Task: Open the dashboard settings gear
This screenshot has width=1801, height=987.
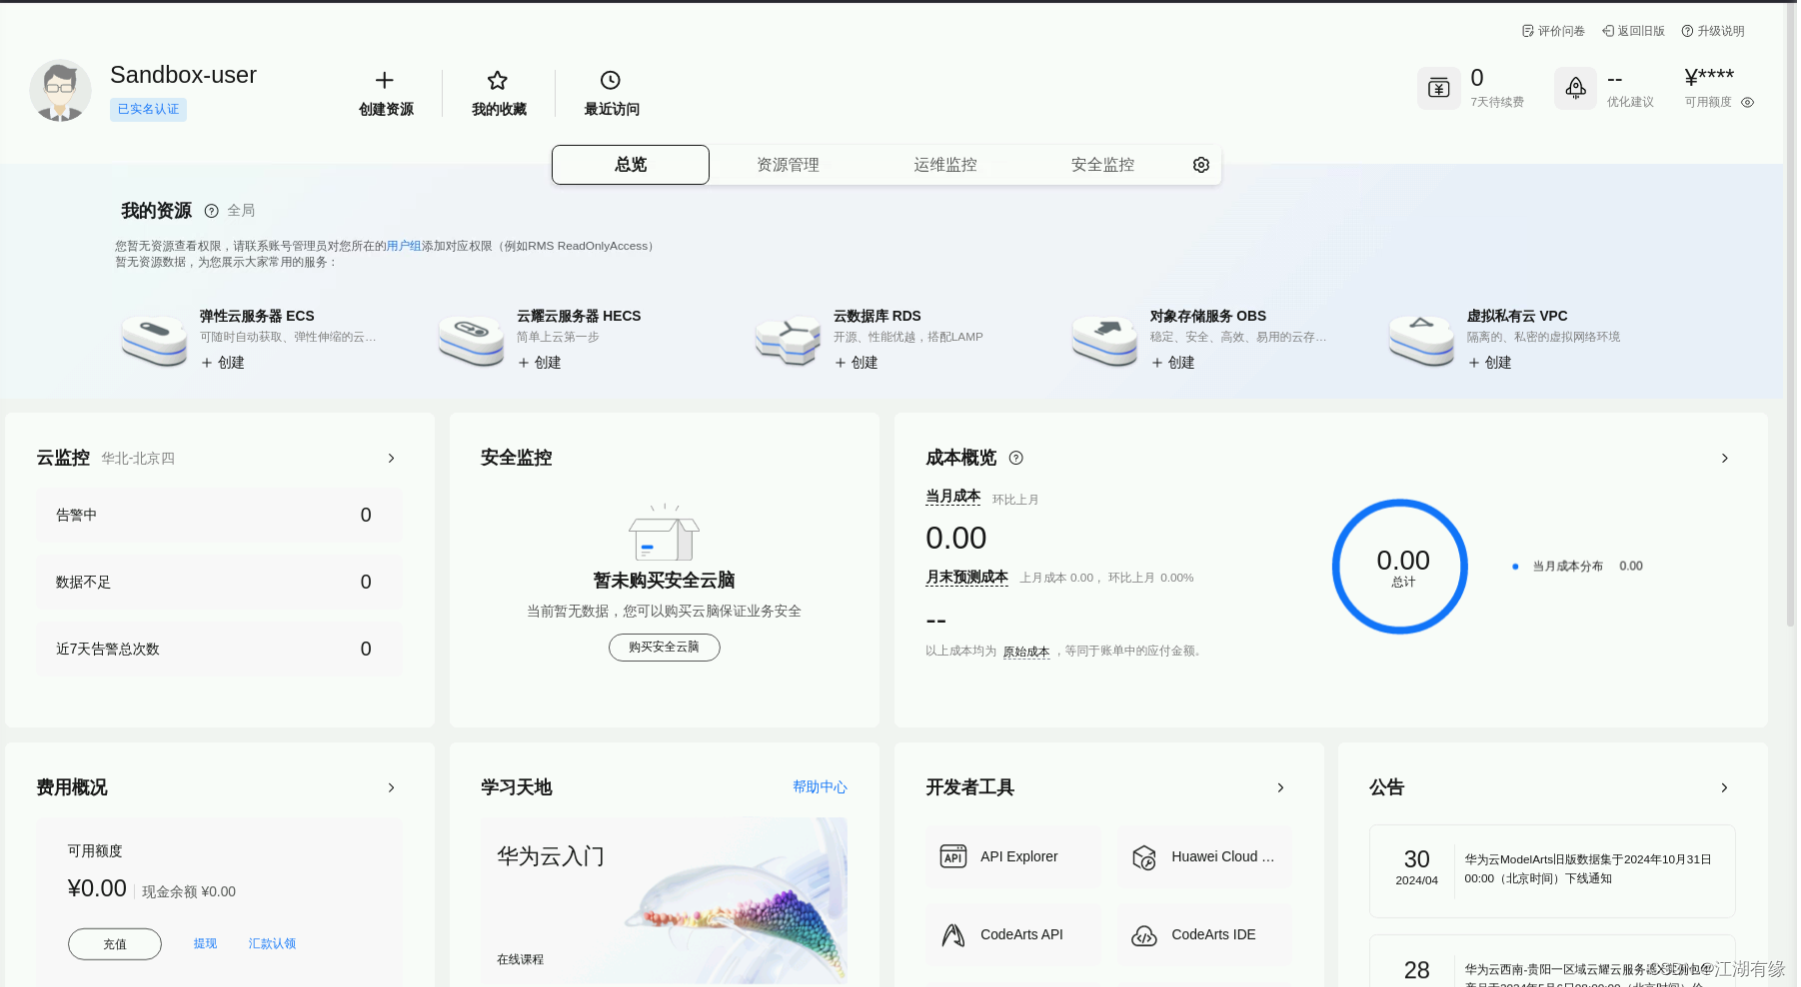Action: coord(1200,164)
